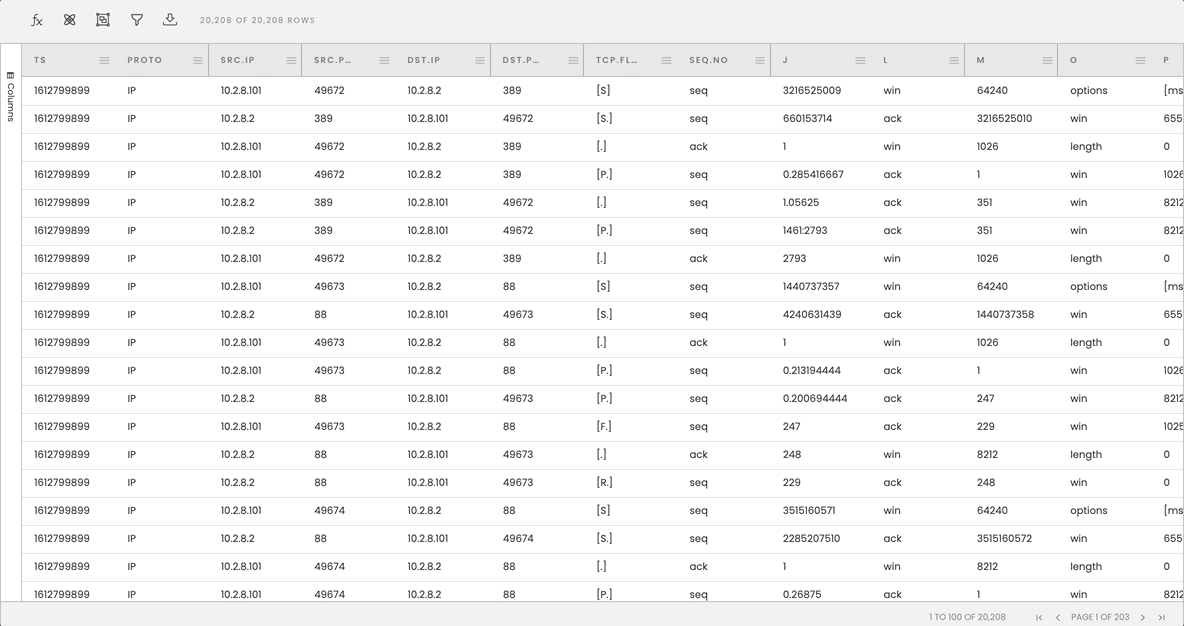This screenshot has height=626, width=1184.
Task: Select cell with value 1440737357
Action: coord(811,286)
